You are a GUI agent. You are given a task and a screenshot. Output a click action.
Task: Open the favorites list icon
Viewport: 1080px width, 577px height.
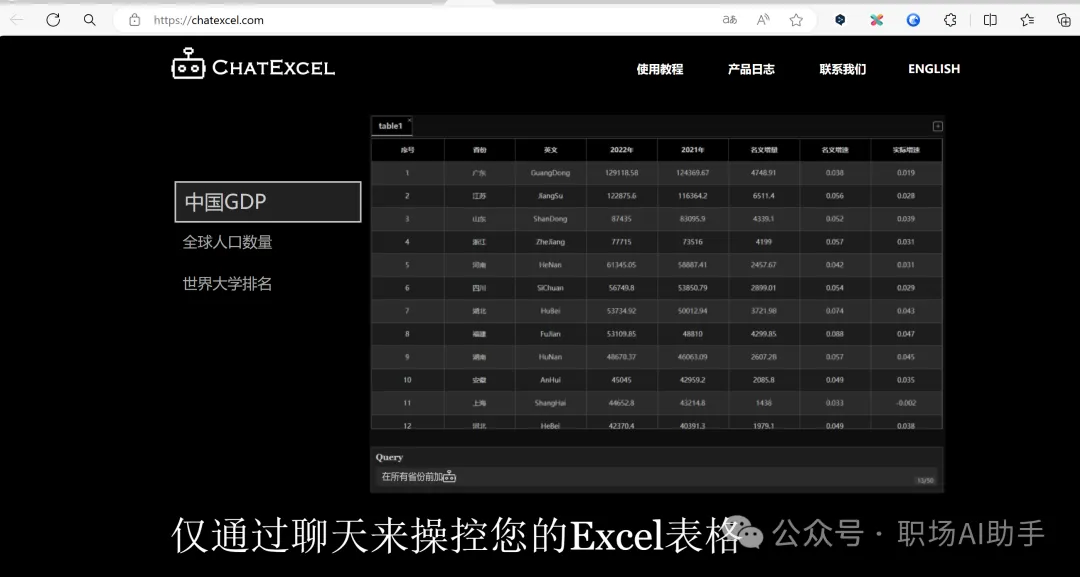tap(1027, 20)
